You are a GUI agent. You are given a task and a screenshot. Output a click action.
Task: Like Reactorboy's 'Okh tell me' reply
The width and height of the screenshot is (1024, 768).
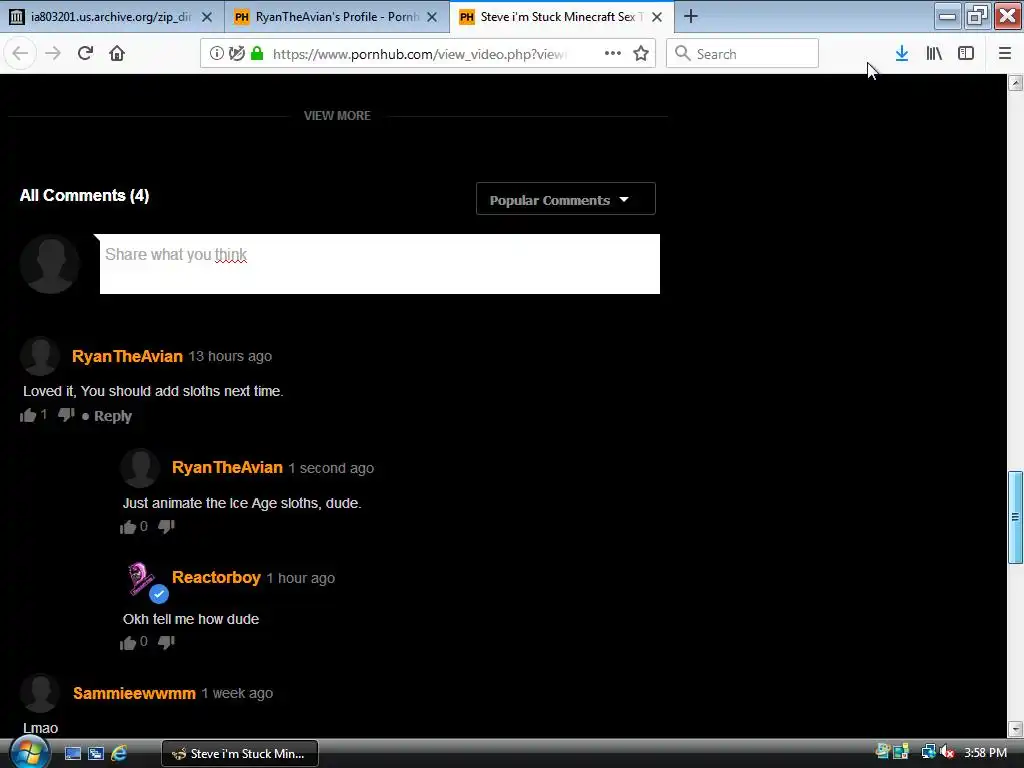[128, 643]
